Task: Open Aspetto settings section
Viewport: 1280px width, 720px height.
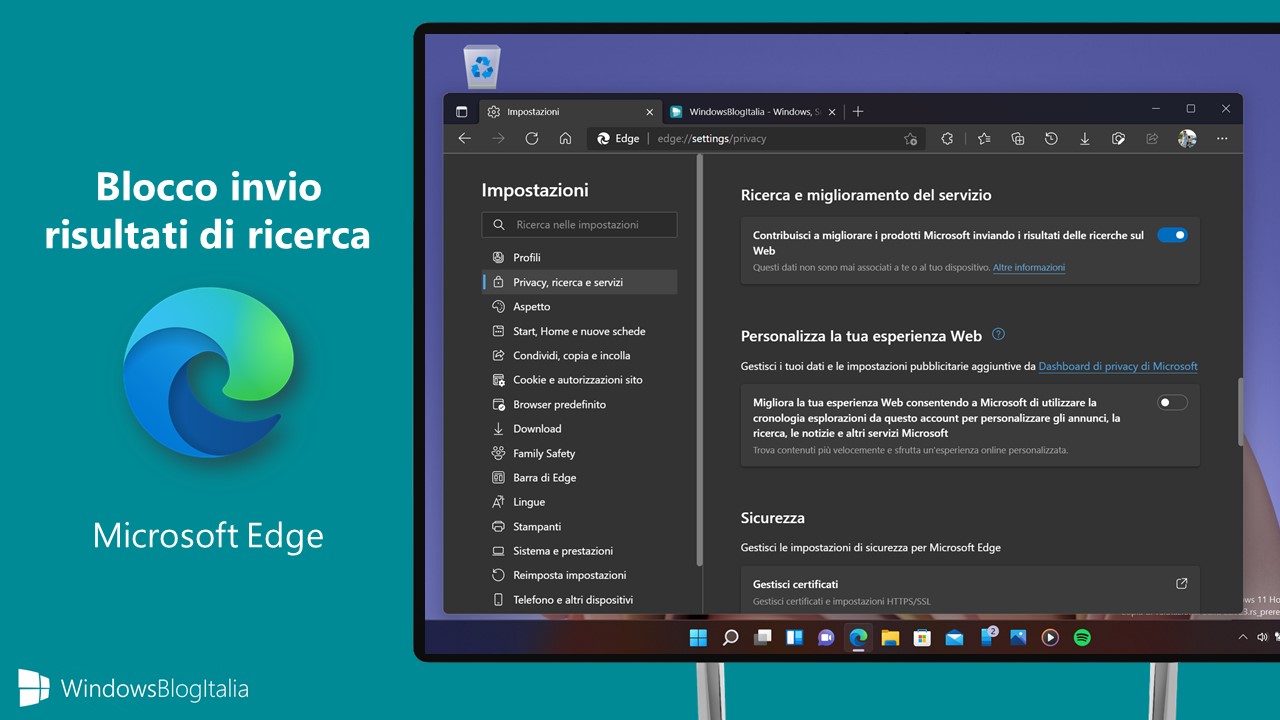Action: click(x=579, y=307)
